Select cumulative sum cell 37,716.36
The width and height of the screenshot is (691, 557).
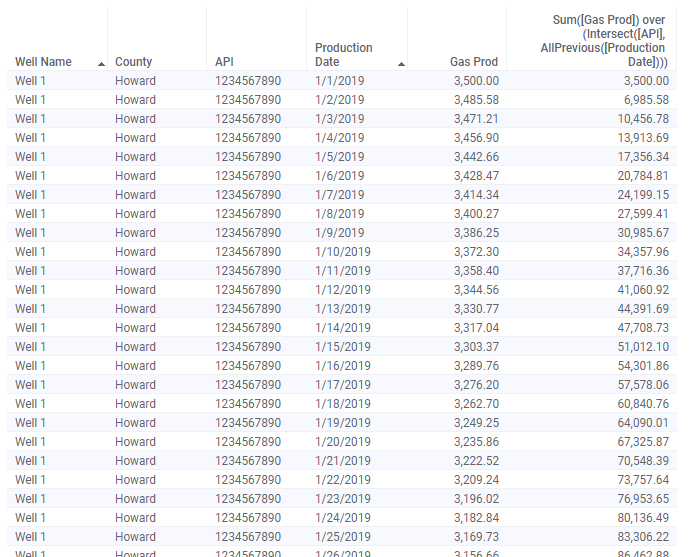(x=643, y=270)
